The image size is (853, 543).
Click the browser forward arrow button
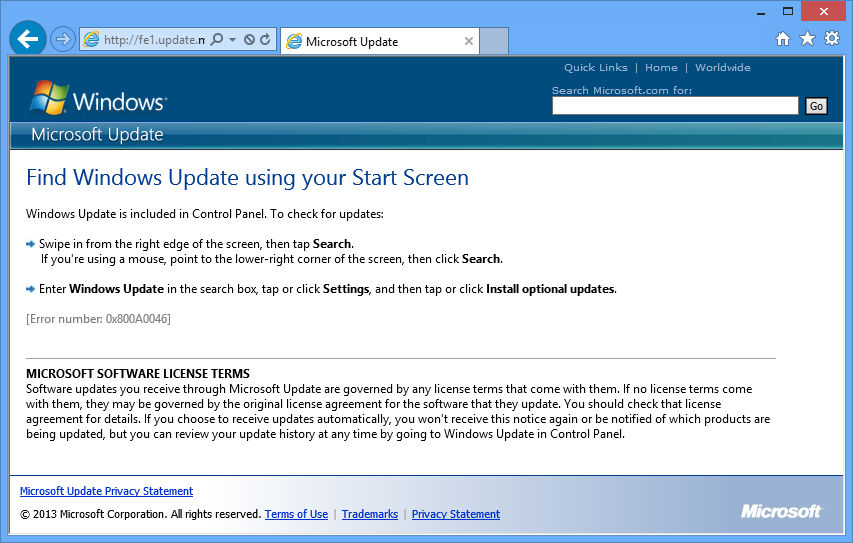pos(63,39)
